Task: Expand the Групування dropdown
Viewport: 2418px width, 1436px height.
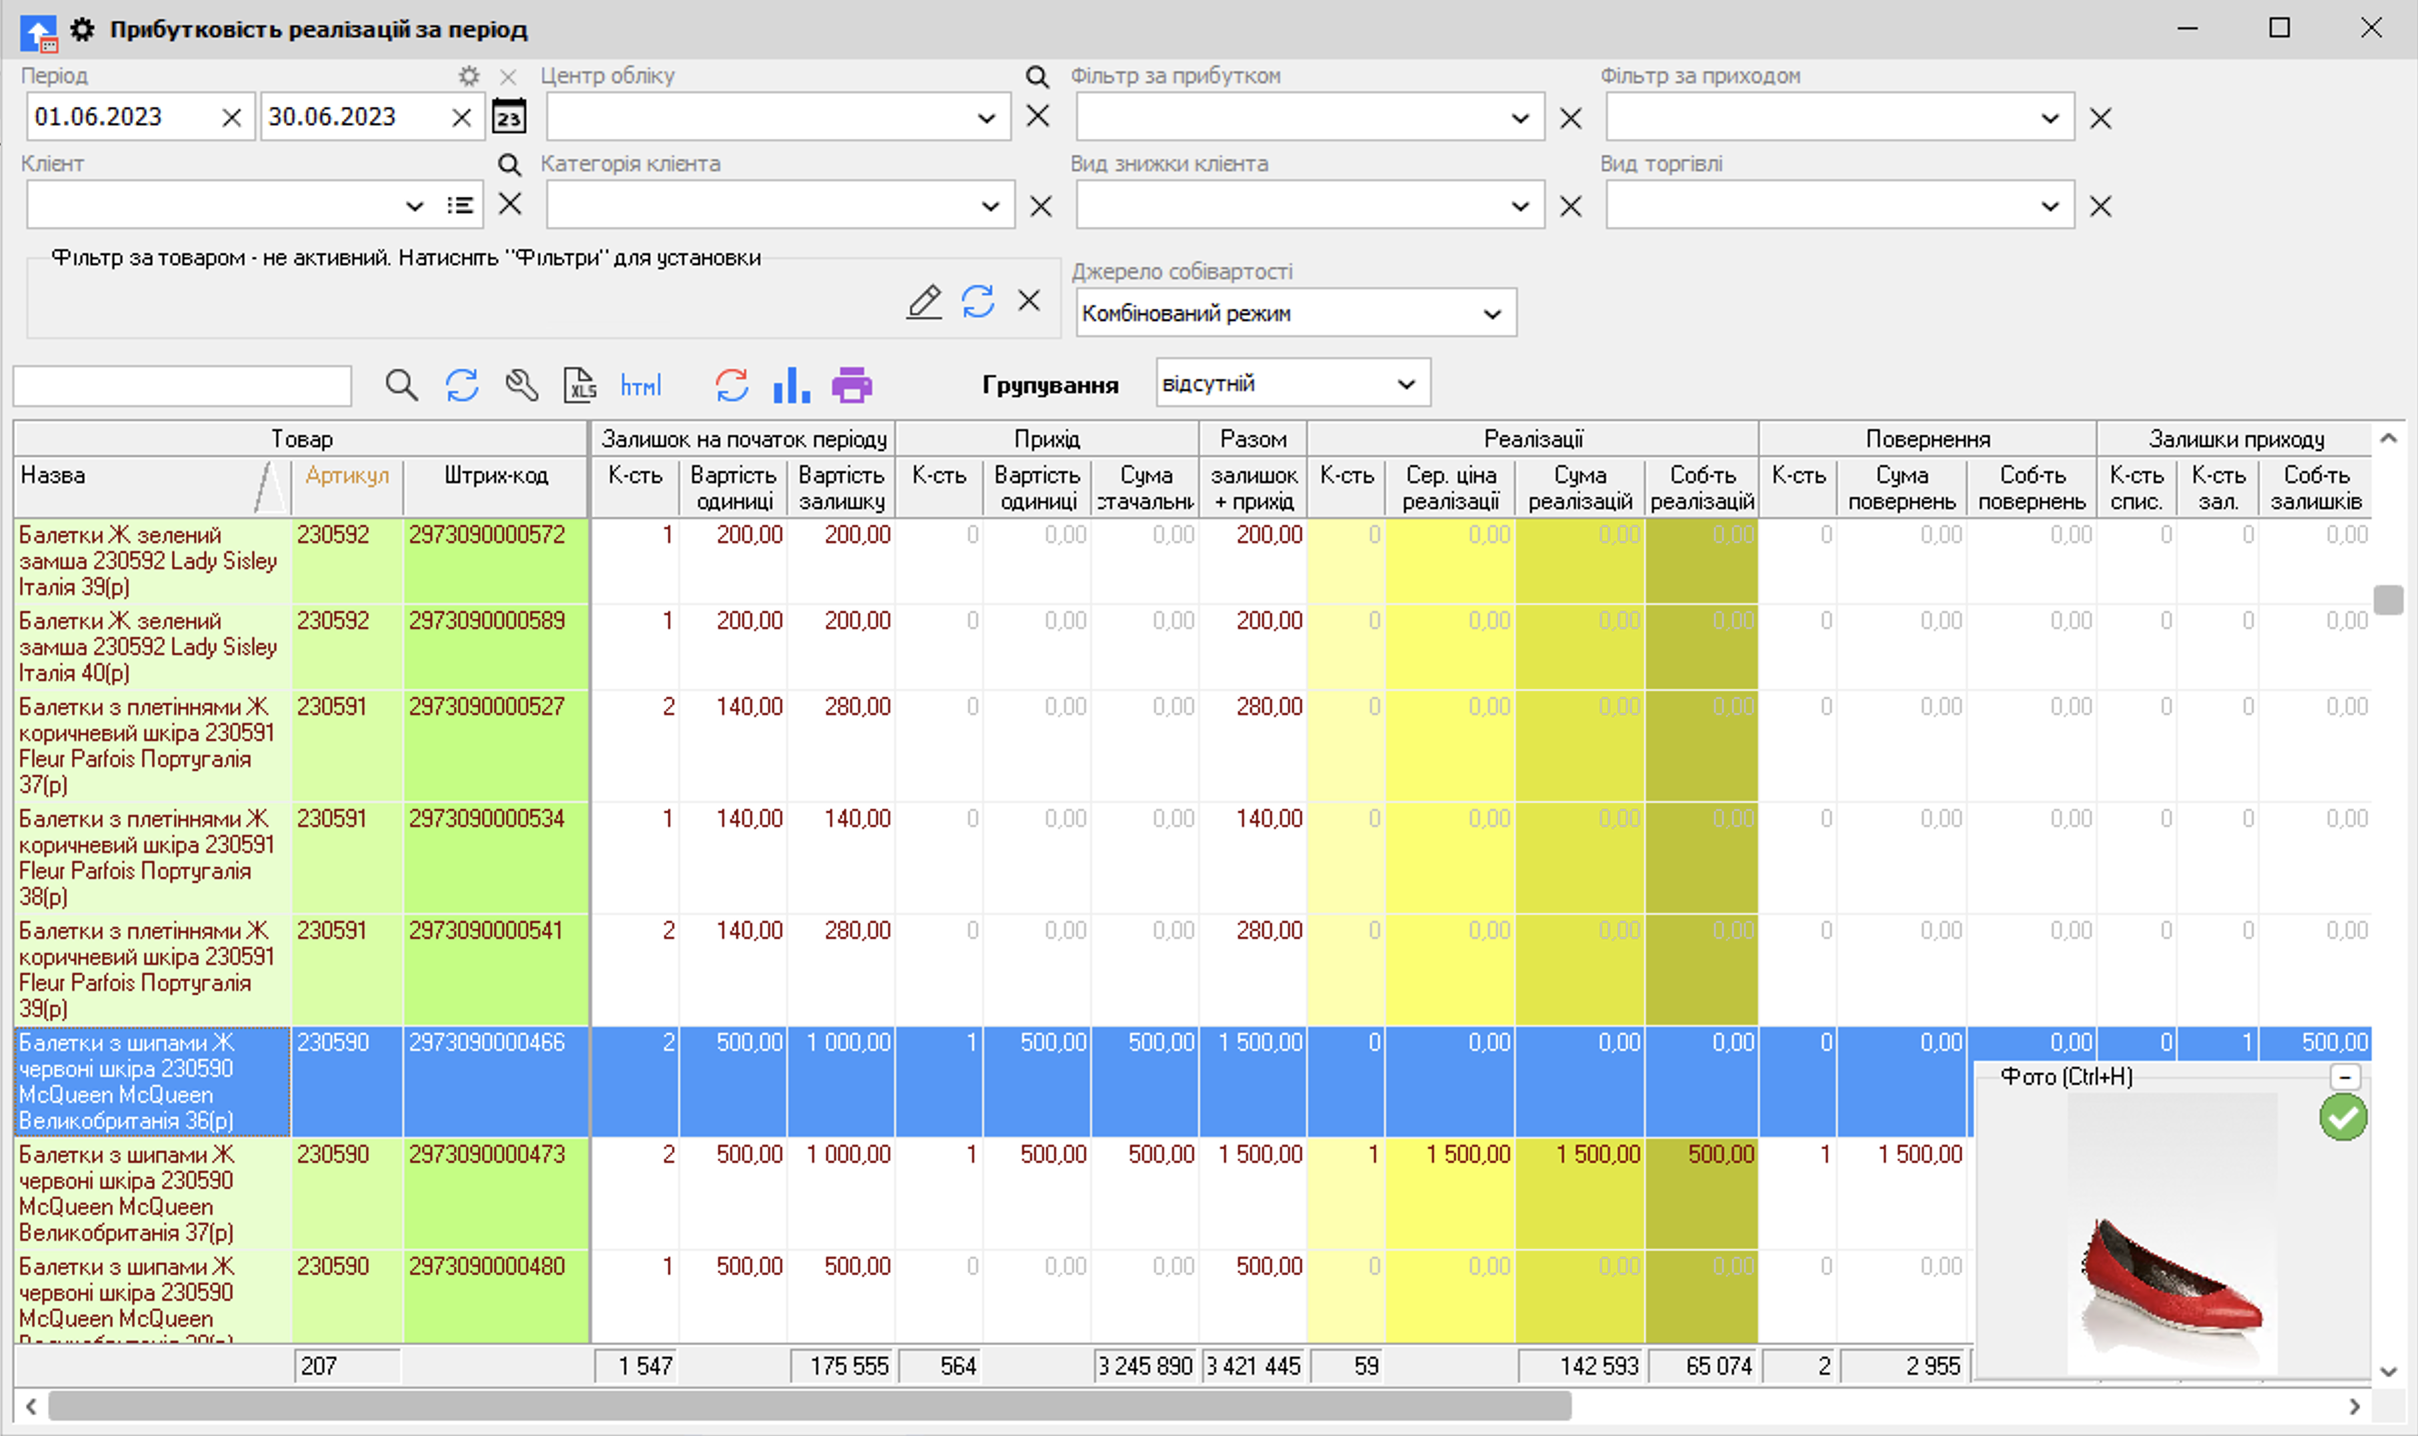Action: point(1406,384)
